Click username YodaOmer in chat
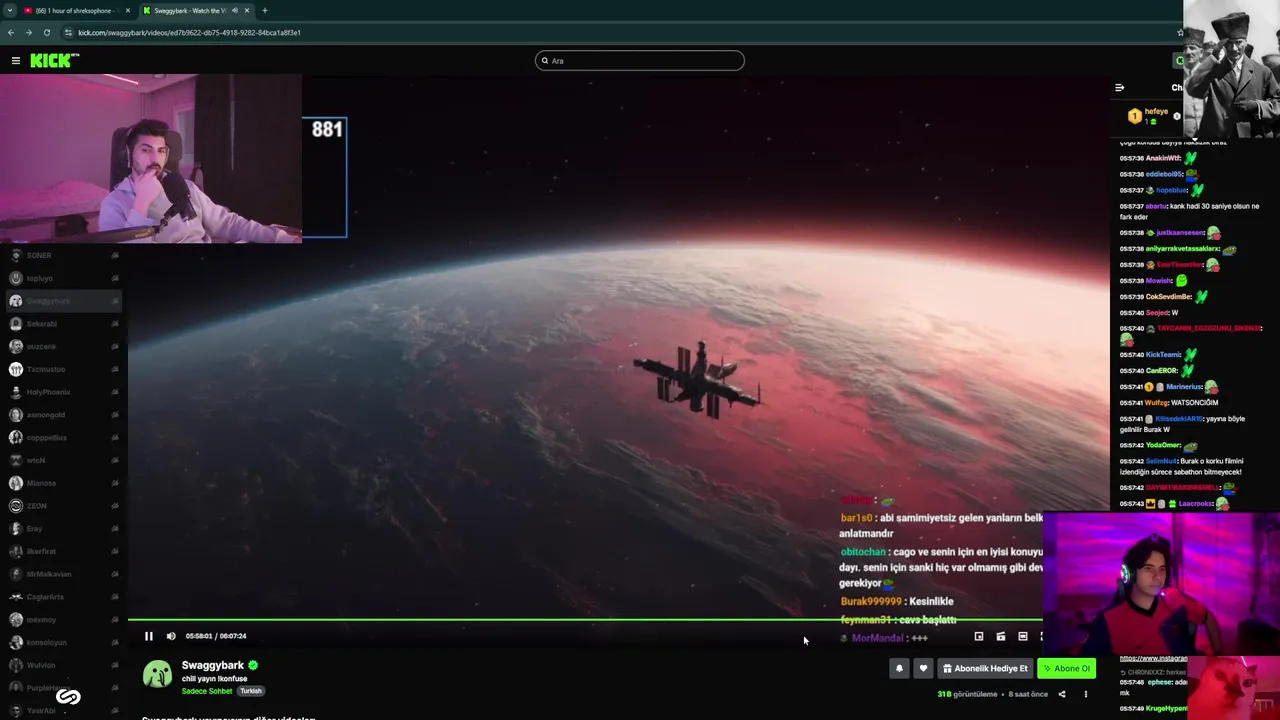 (x=1163, y=445)
